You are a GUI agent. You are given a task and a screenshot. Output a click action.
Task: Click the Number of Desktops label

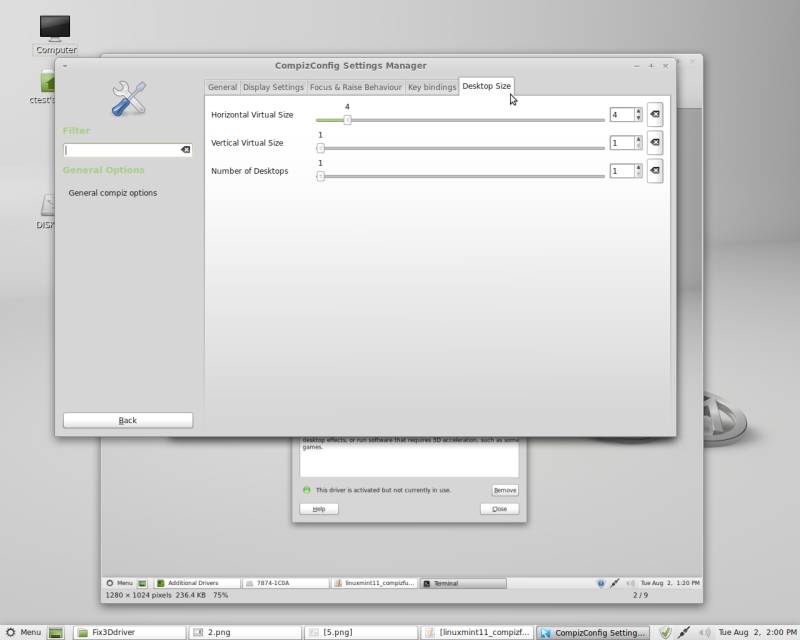point(249,171)
